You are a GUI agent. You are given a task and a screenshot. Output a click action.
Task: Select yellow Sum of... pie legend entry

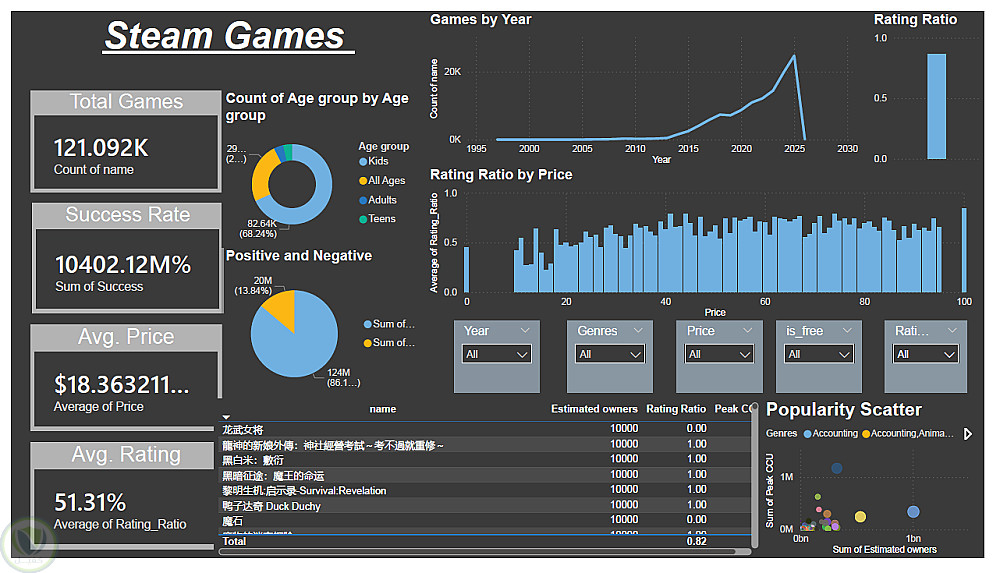point(389,343)
